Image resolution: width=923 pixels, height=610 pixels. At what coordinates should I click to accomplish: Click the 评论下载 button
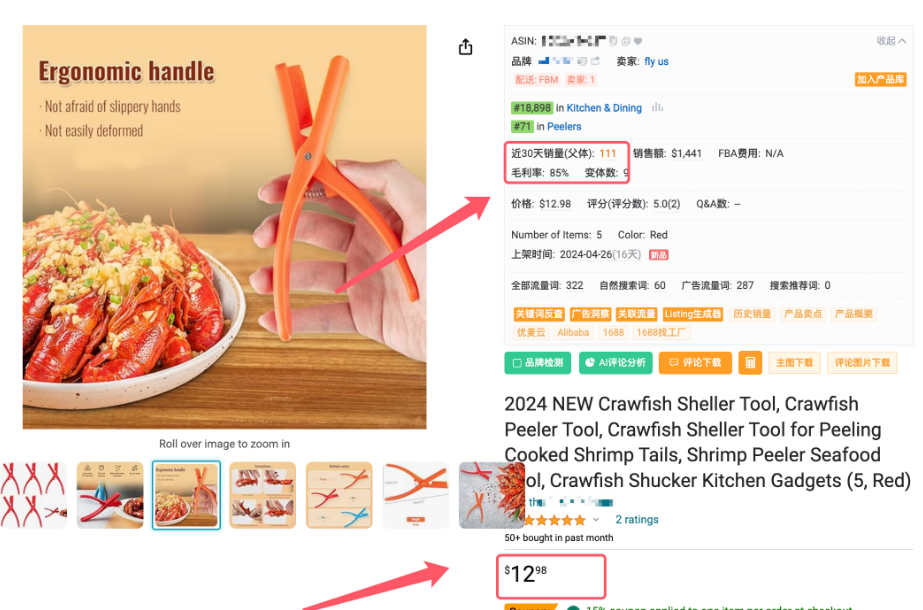pyautogui.click(x=695, y=363)
